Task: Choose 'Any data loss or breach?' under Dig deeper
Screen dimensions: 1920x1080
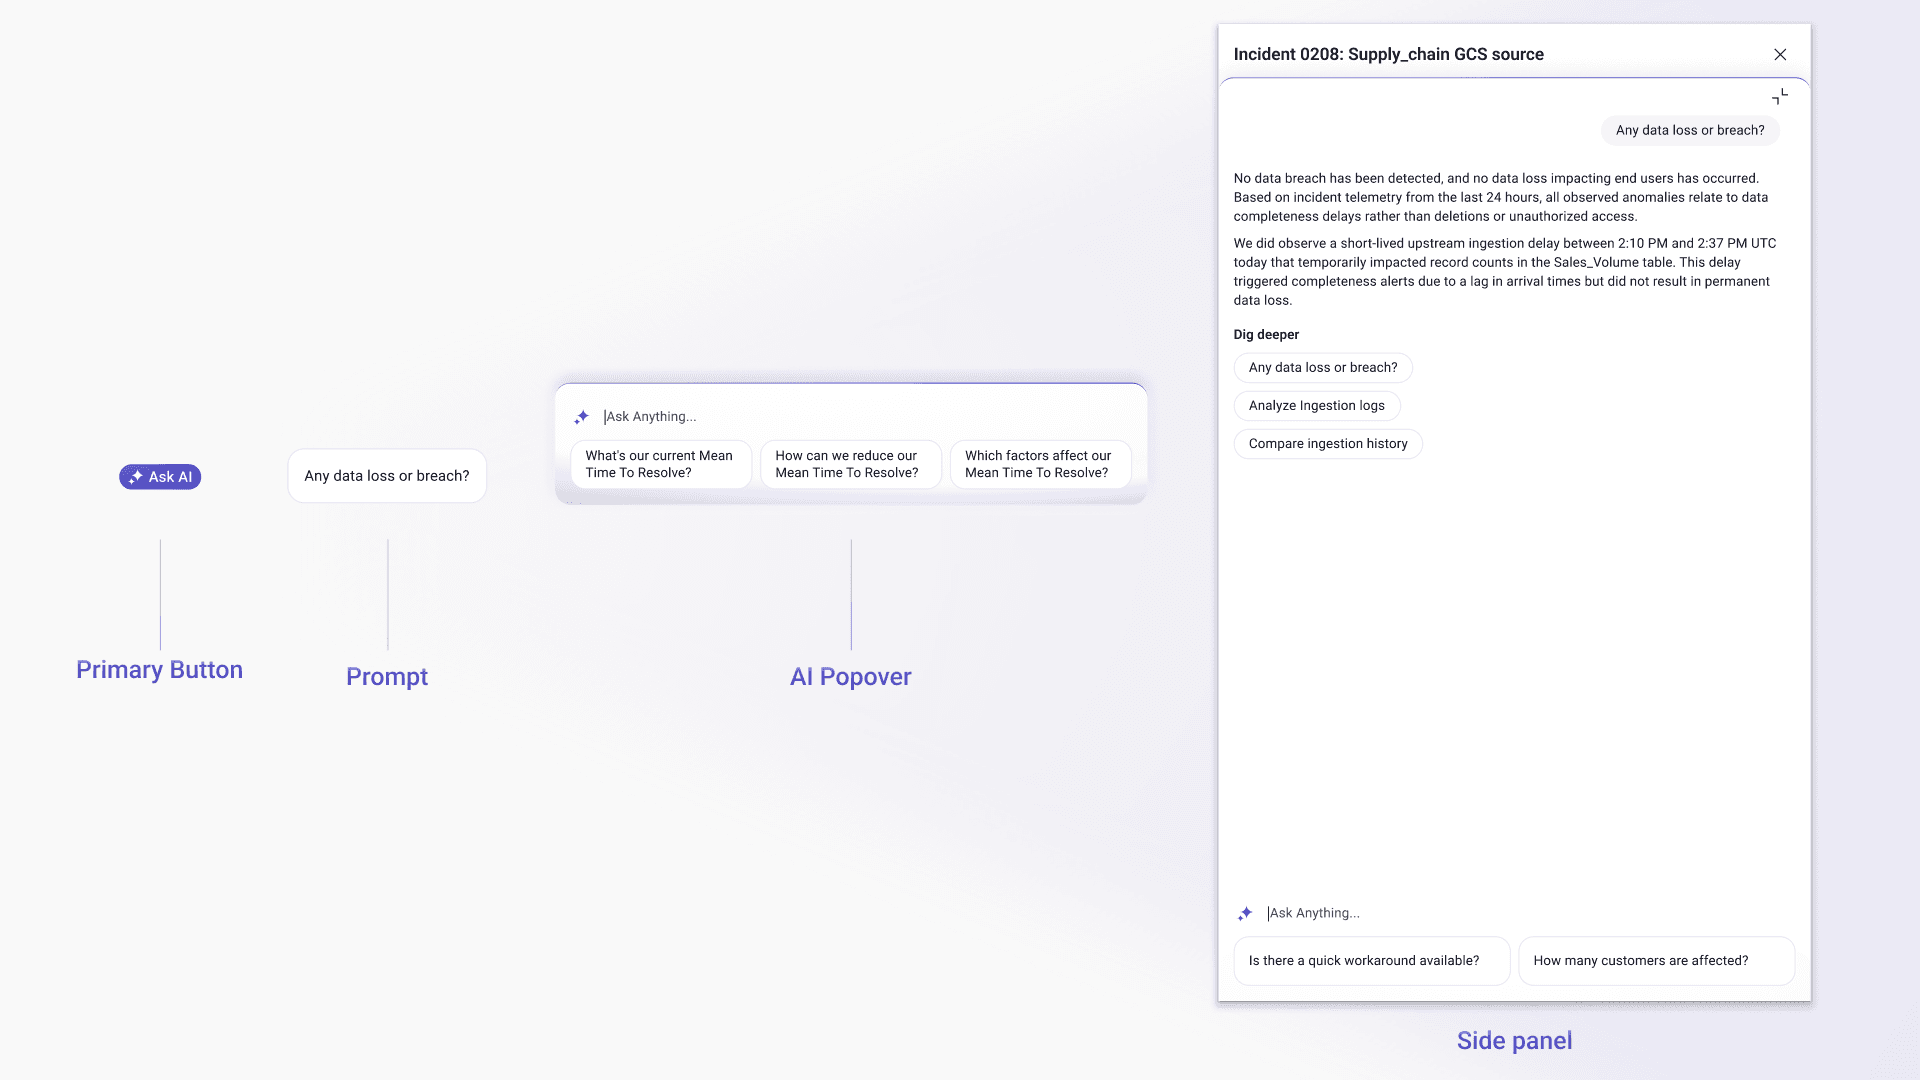Action: pos(1322,368)
